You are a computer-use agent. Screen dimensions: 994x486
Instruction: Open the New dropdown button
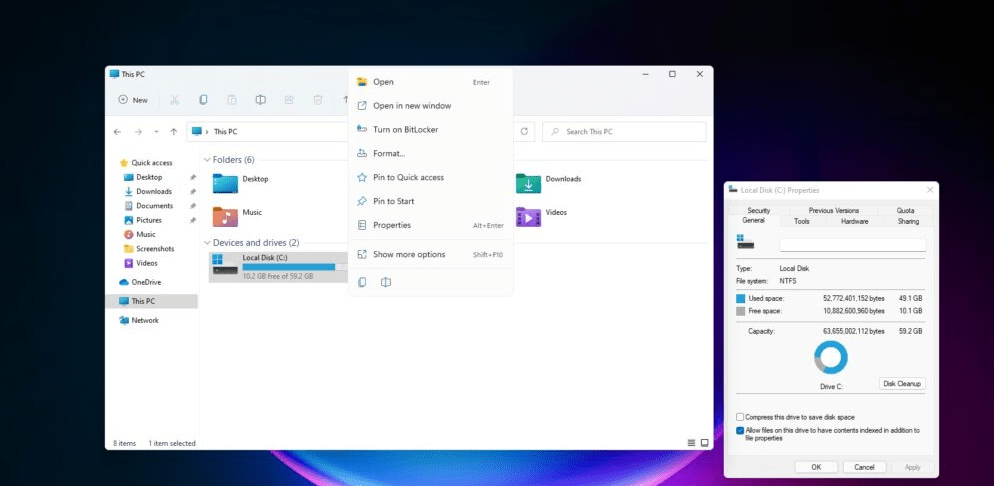[x=133, y=100]
